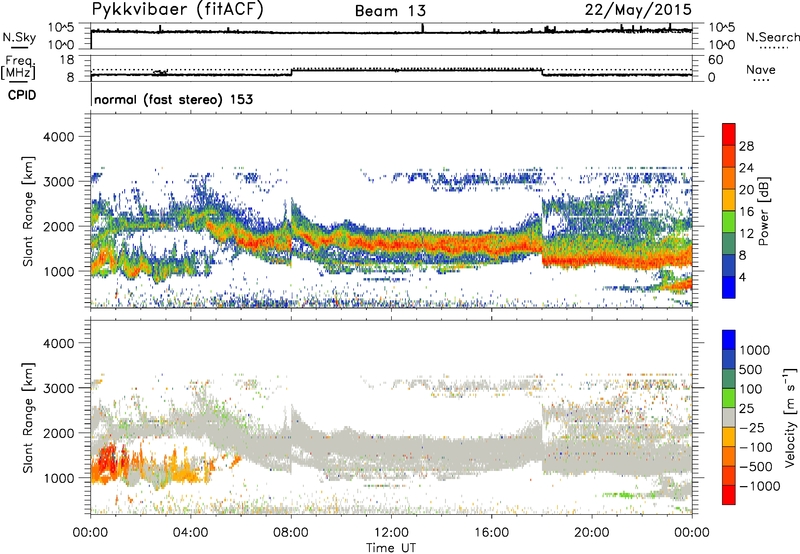Click the 500 velocity colorbar label

(x=751, y=369)
